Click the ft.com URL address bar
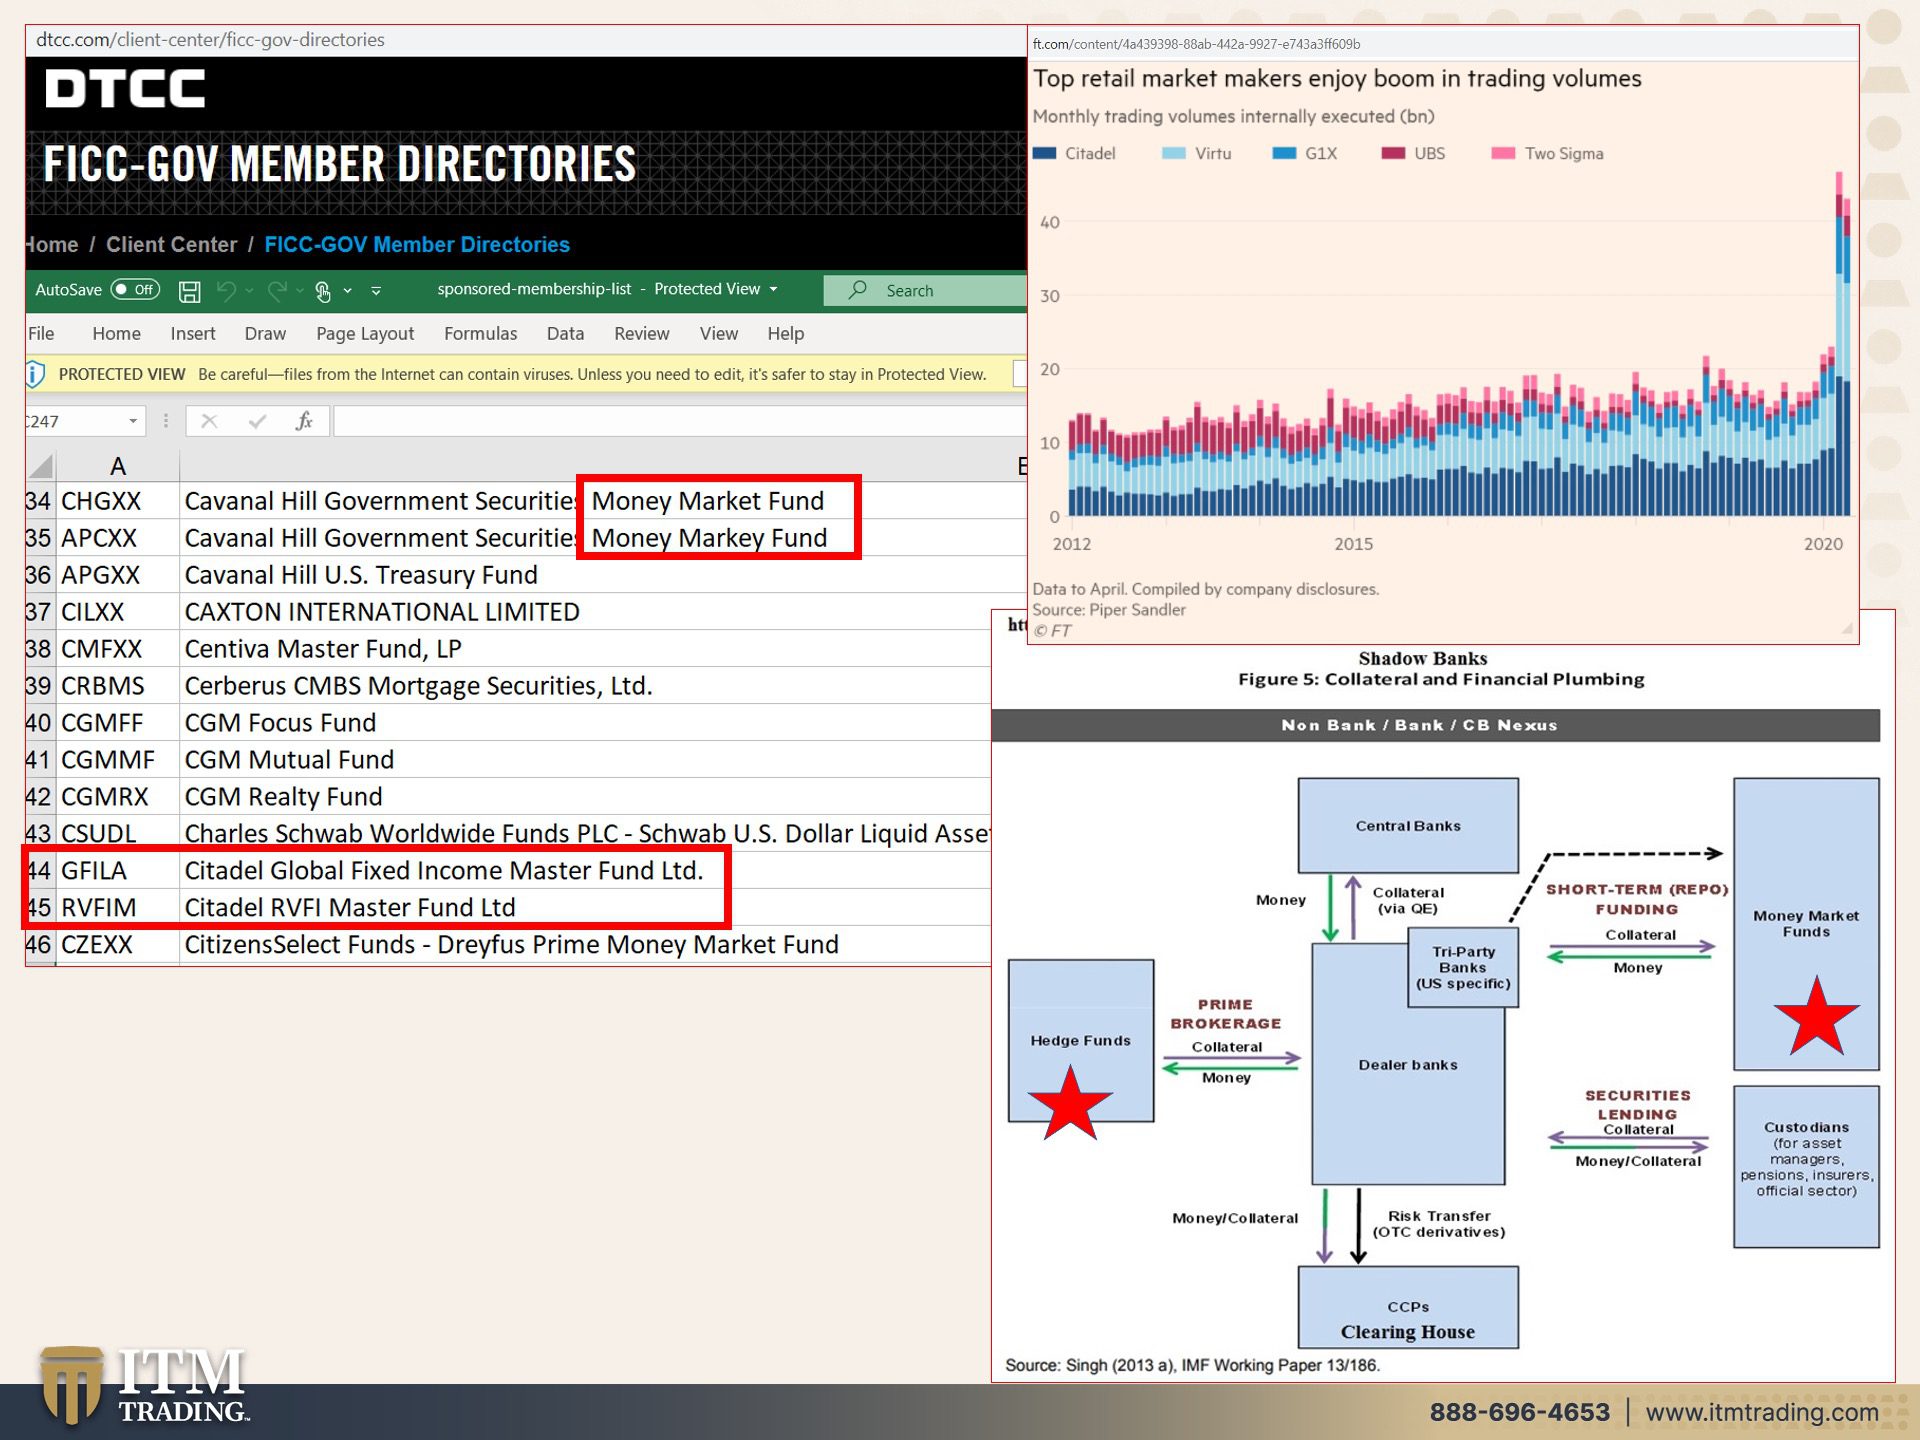The height and width of the screenshot is (1440, 1920). (x=1443, y=44)
